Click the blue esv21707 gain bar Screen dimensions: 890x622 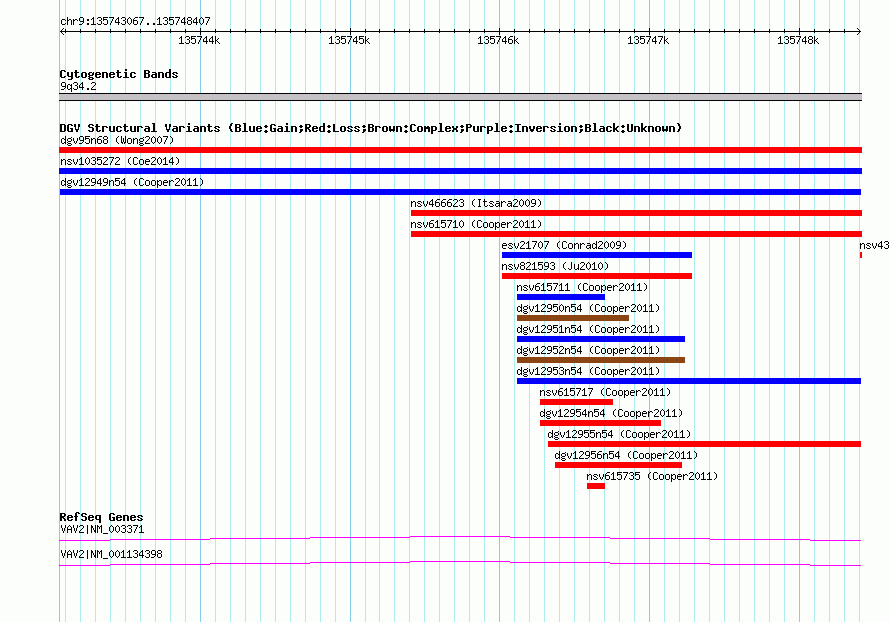(597, 255)
